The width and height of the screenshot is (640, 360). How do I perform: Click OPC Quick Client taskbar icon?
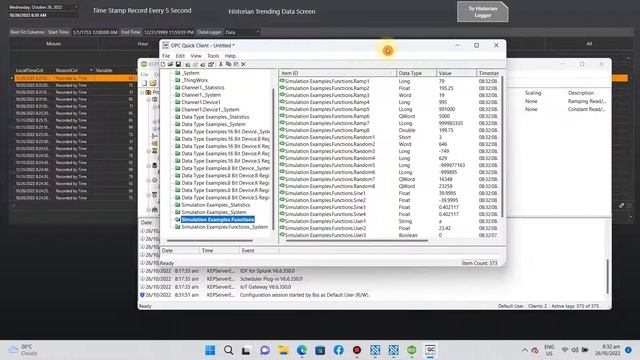430,350
